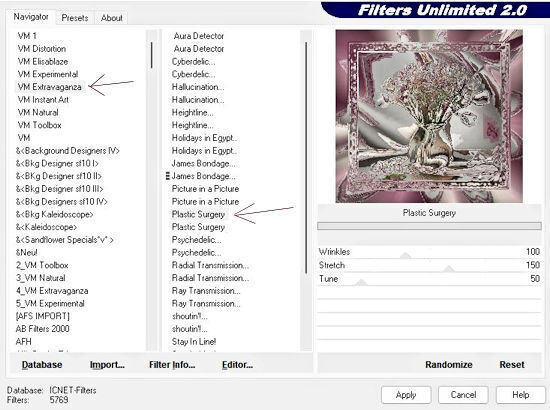Click Import... to add filters

(x=107, y=365)
